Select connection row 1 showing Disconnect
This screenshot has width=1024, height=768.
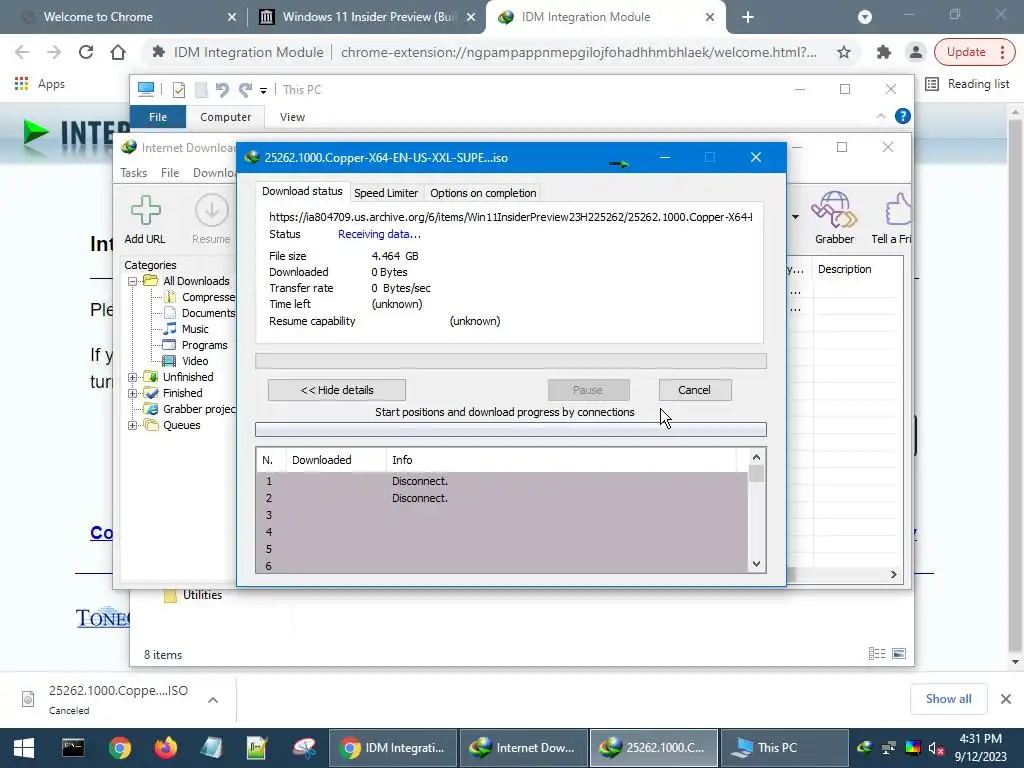(x=502, y=481)
